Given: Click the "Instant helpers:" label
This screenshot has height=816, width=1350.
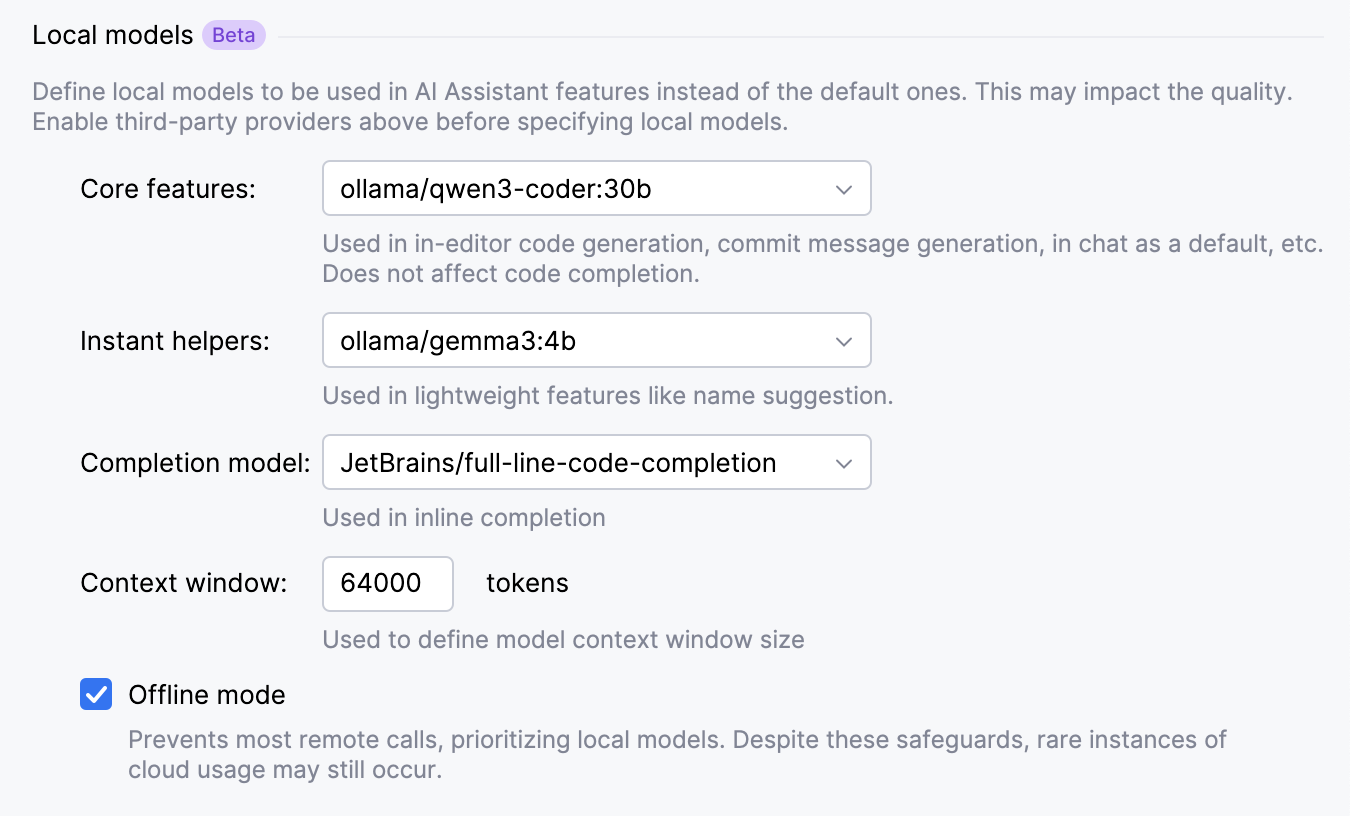Looking at the screenshot, I should [x=175, y=341].
